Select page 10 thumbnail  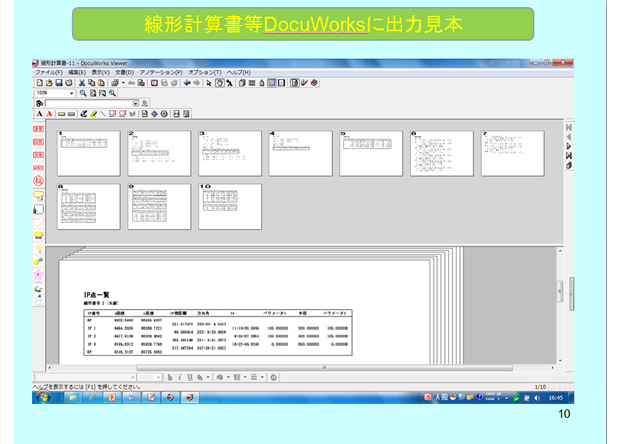[230, 206]
